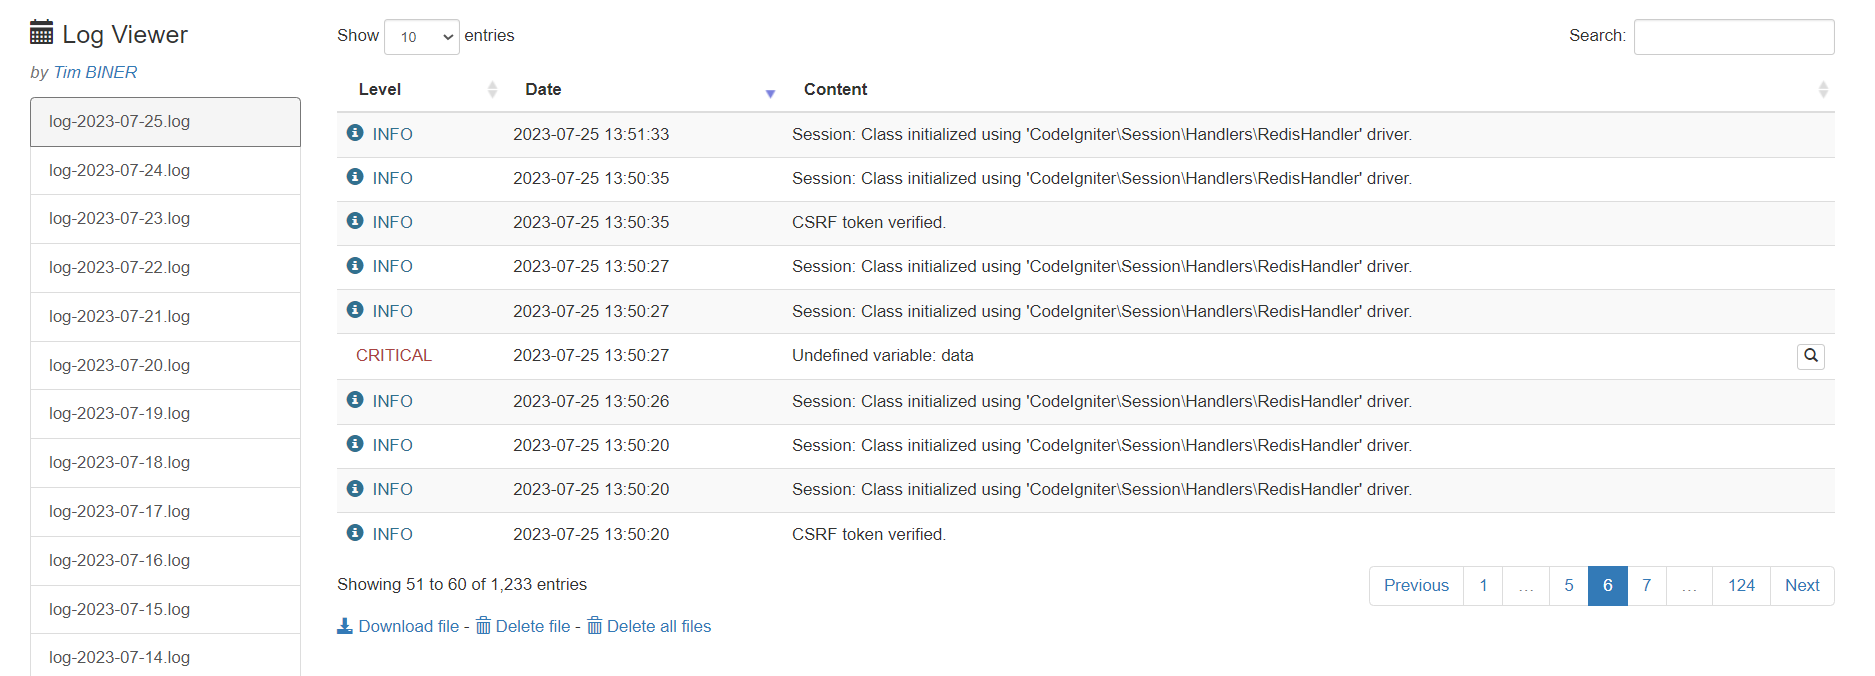Click the info icon on the 13:51:33 row
1875x676 pixels.
click(x=355, y=133)
